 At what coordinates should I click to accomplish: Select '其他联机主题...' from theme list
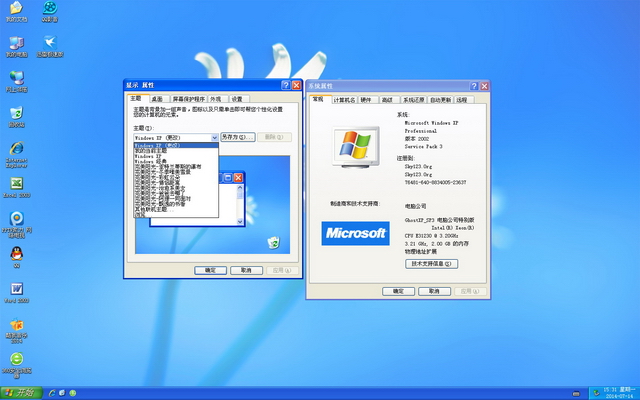pos(176,209)
